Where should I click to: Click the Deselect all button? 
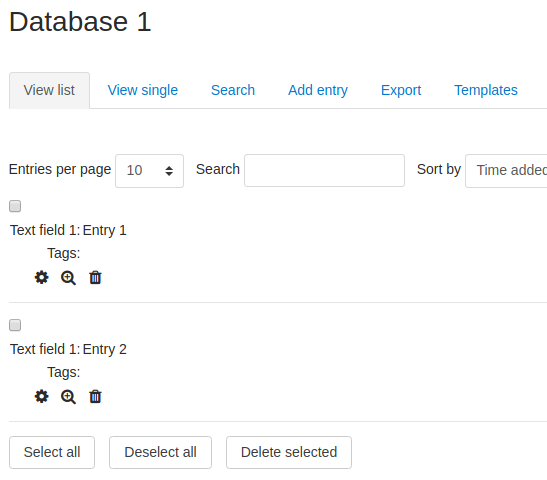pos(160,452)
